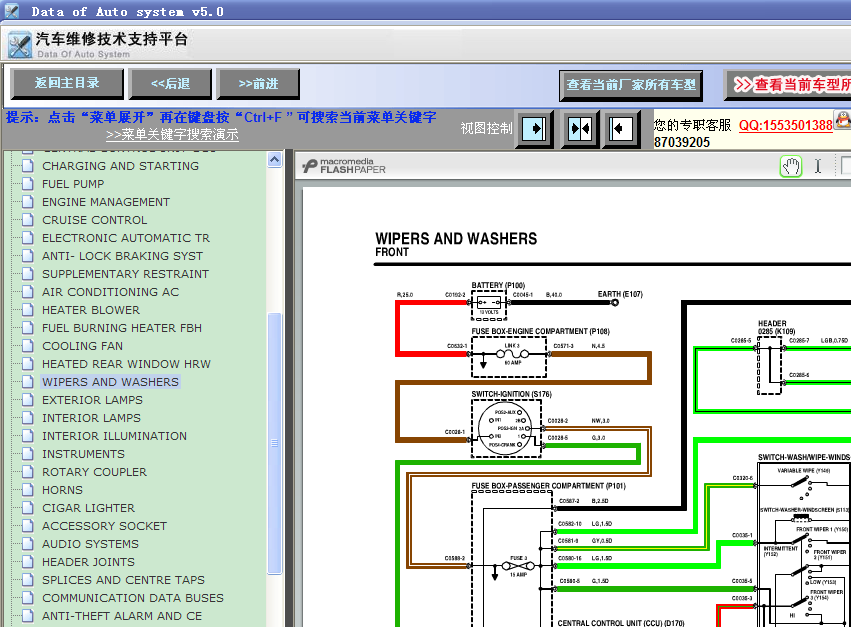
Task: Select the highlighted WIPERS AND WASHERS entry
Action: (x=111, y=382)
